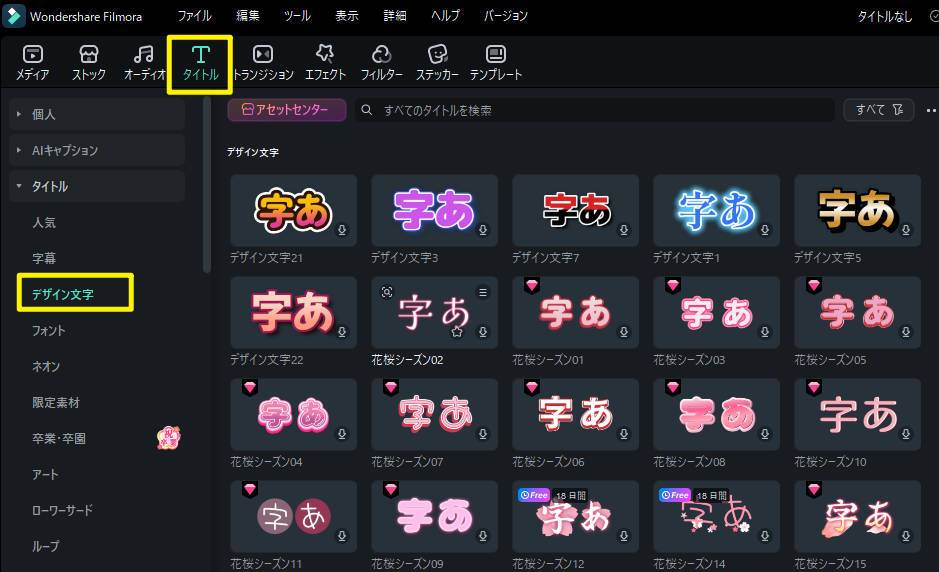Download デザイン文字7 via its download icon
This screenshot has height=572, width=939.
coord(624,230)
